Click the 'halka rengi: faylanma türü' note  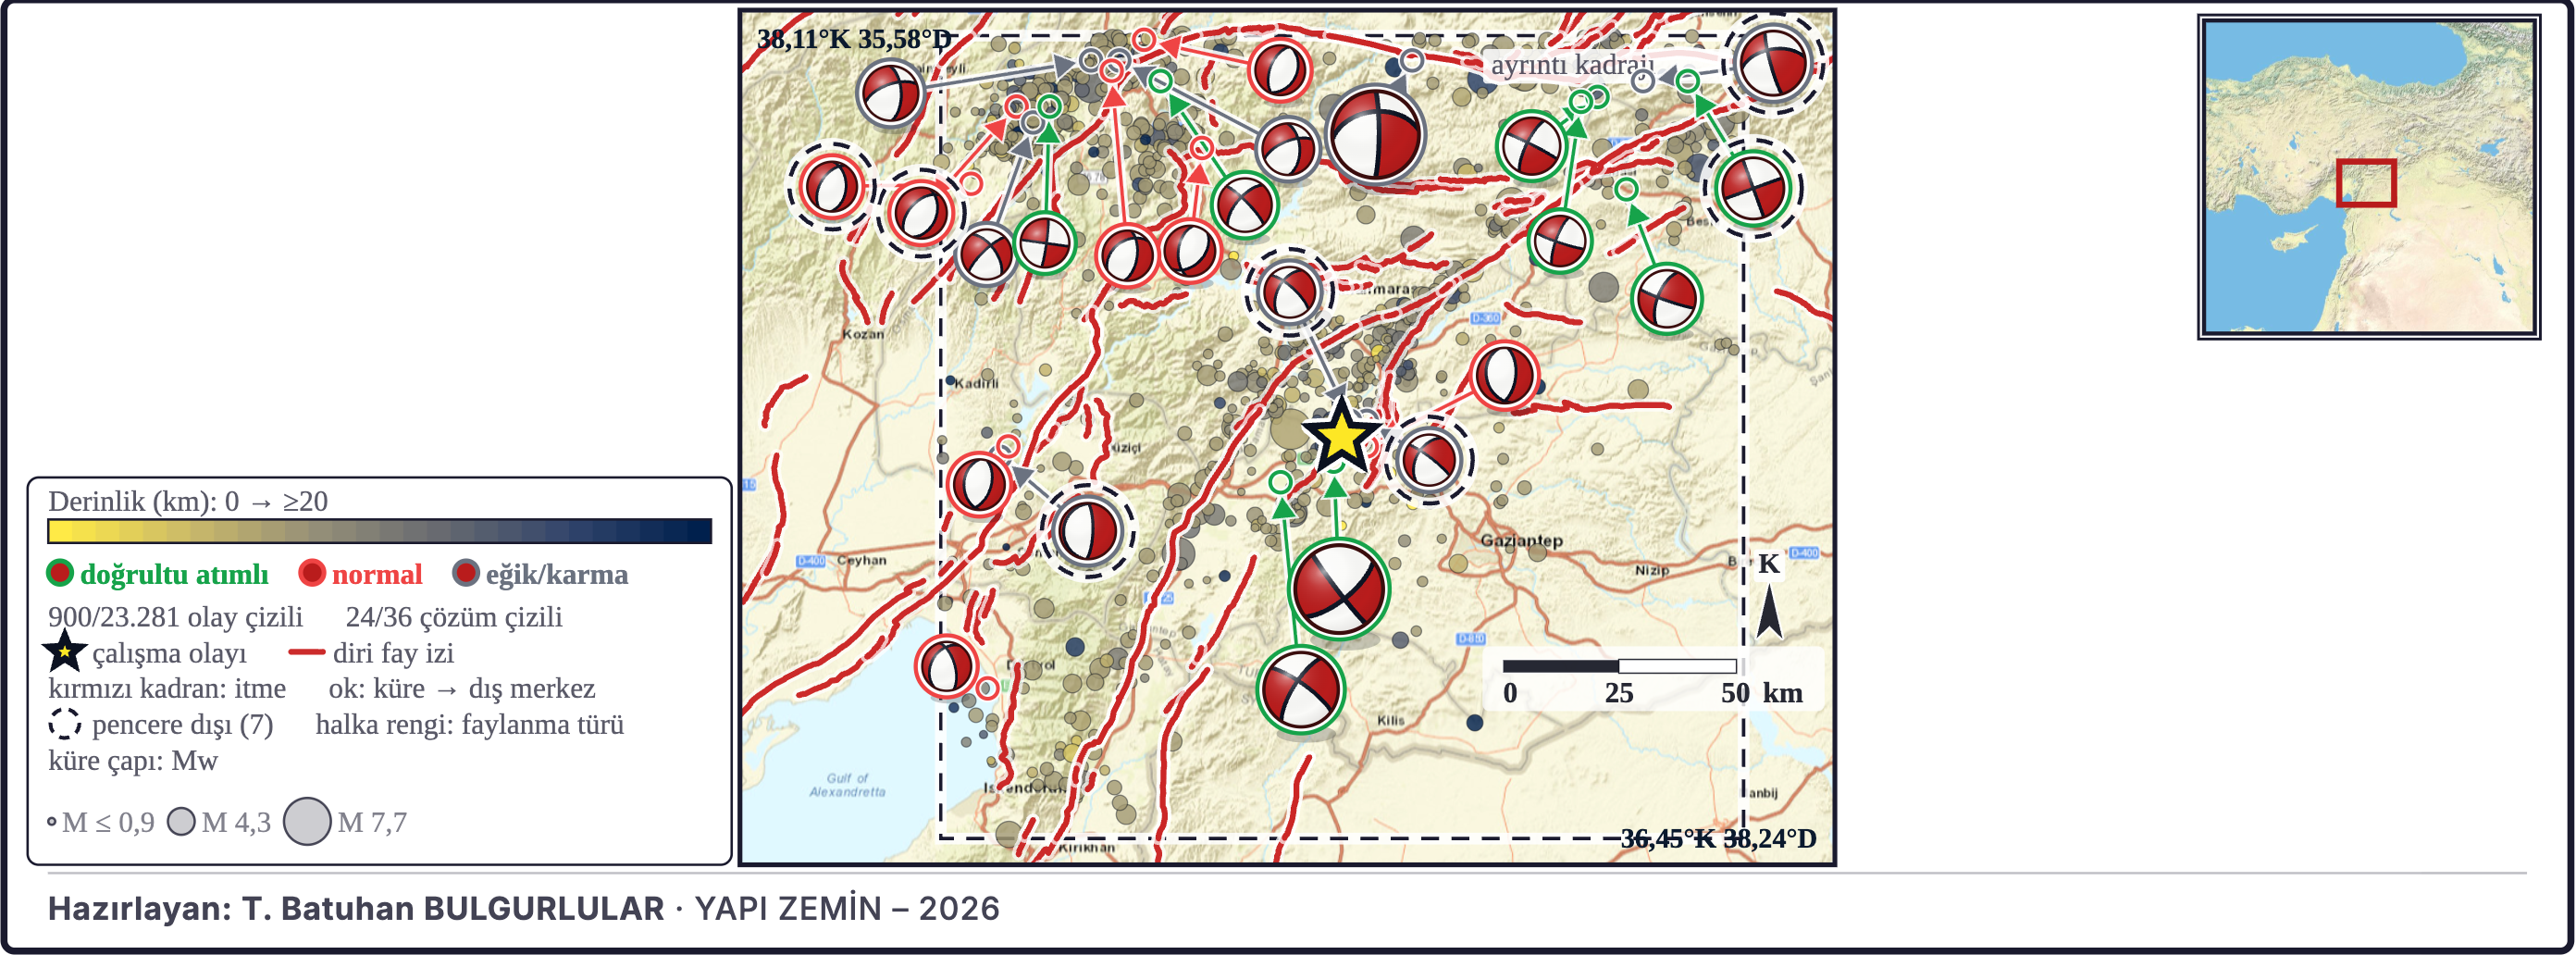[x=470, y=724]
